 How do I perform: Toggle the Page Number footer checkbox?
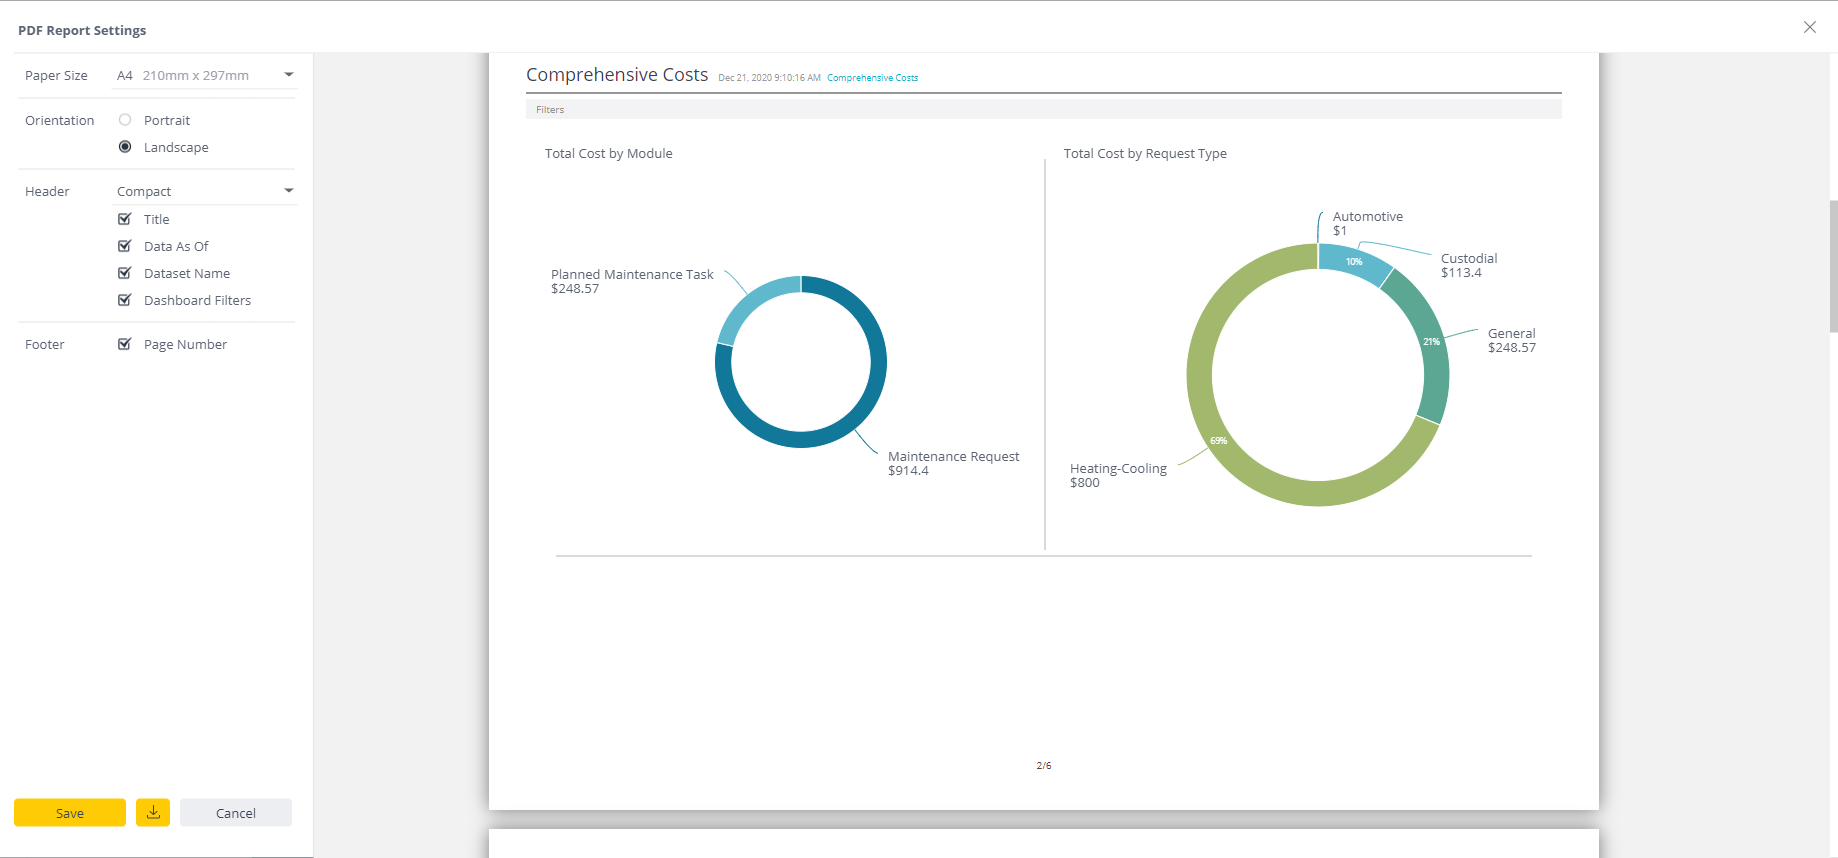pyautogui.click(x=125, y=344)
